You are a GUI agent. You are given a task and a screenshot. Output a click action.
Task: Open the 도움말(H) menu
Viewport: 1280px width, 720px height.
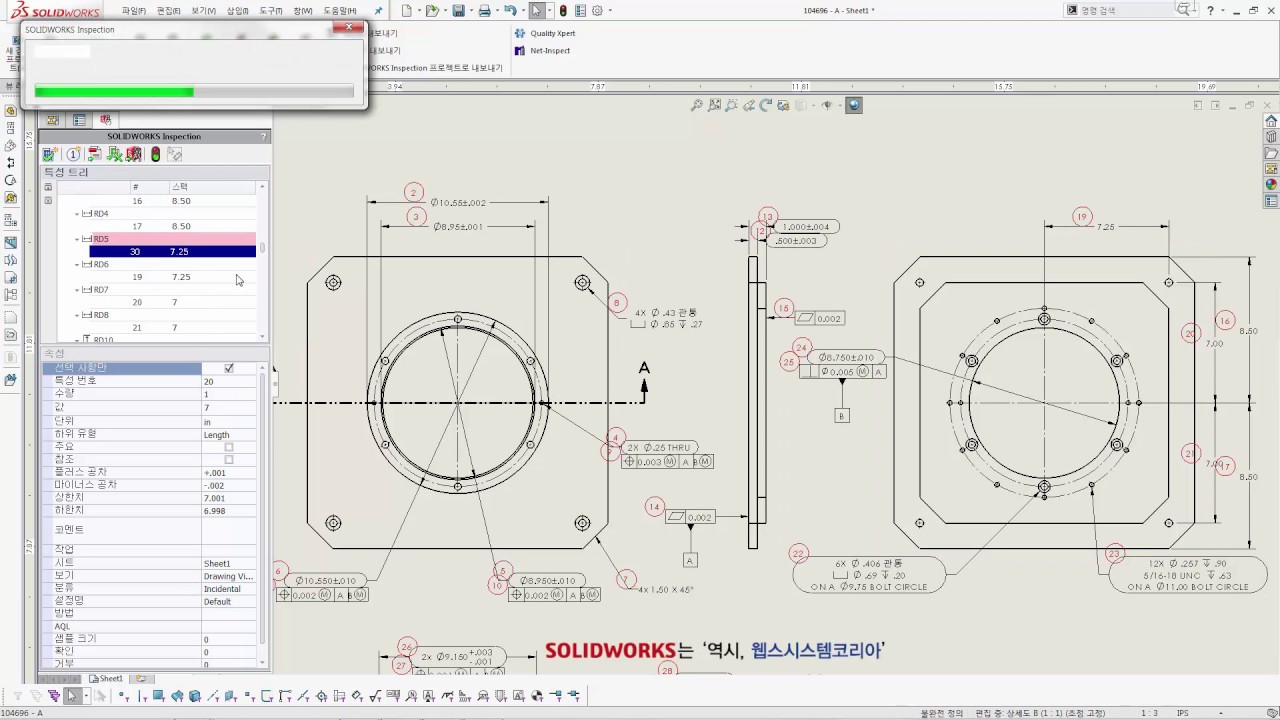coord(339,11)
